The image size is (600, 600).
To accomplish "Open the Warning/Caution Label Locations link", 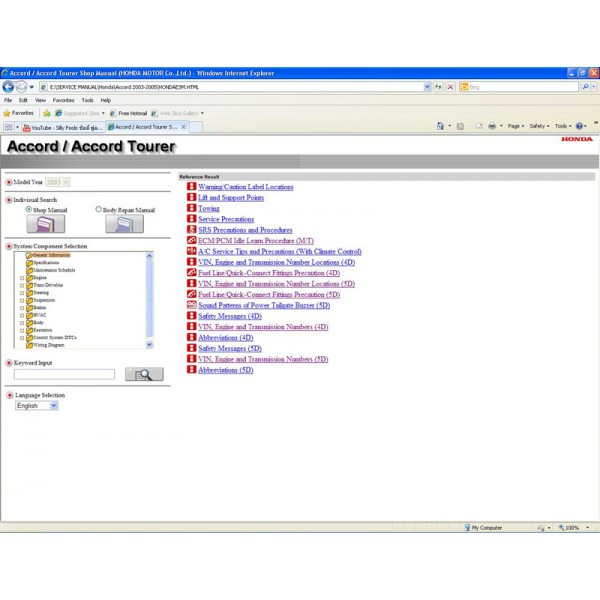I will pyautogui.click(x=246, y=187).
